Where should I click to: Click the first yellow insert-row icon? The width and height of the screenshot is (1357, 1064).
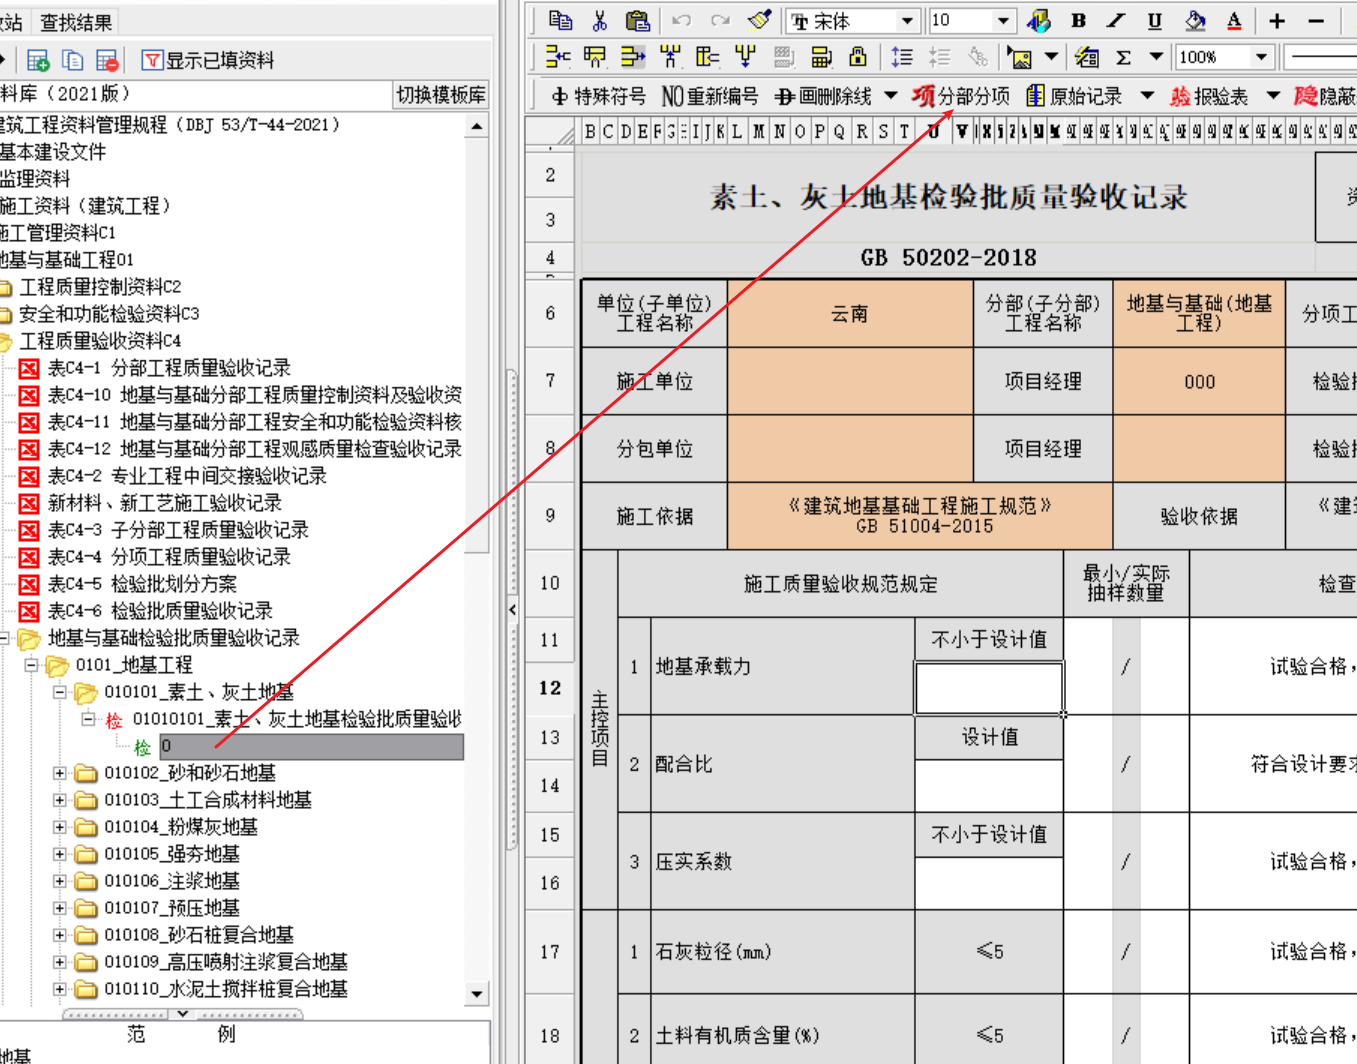[x=557, y=57]
